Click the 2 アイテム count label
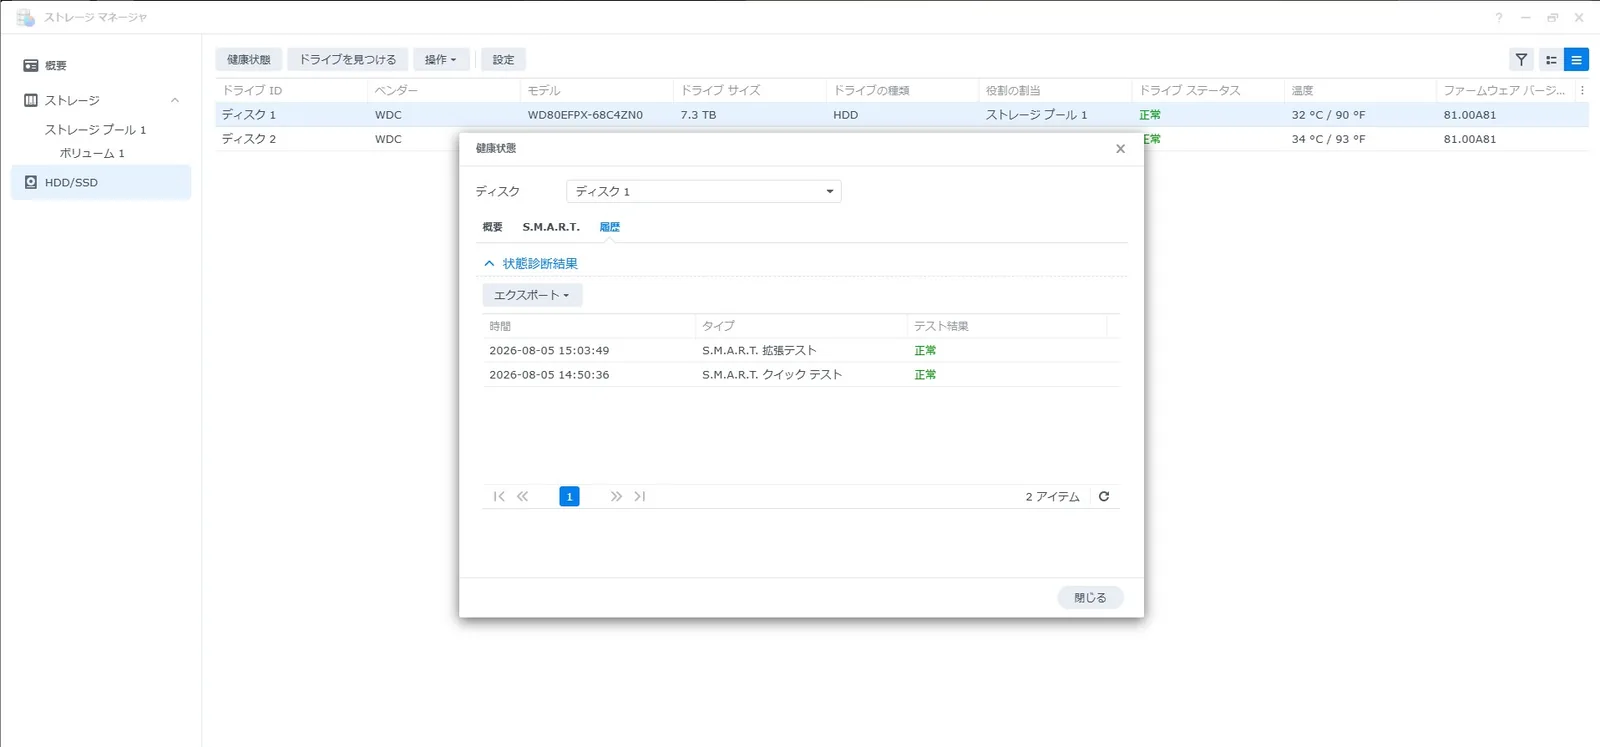The width and height of the screenshot is (1600, 747). coord(1052,497)
